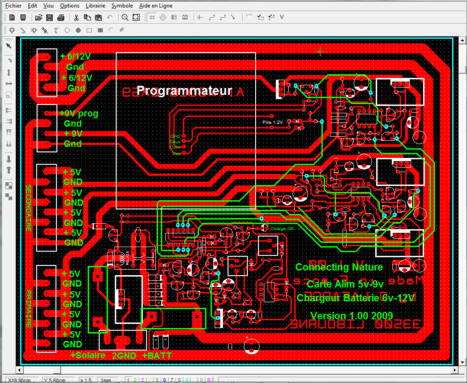The height and width of the screenshot is (383, 467).
Task: Select the text T tool
Action: (x=56, y=30)
